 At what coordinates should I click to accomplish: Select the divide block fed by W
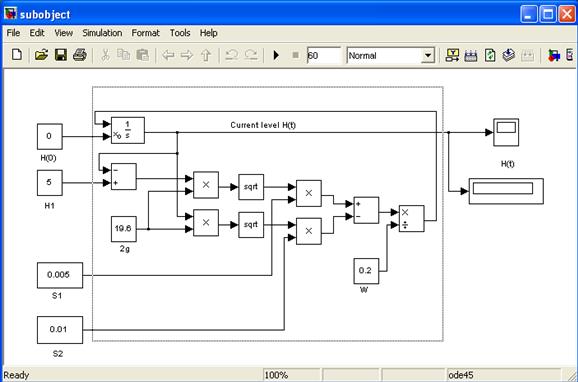pyautogui.click(x=412, y=219)
